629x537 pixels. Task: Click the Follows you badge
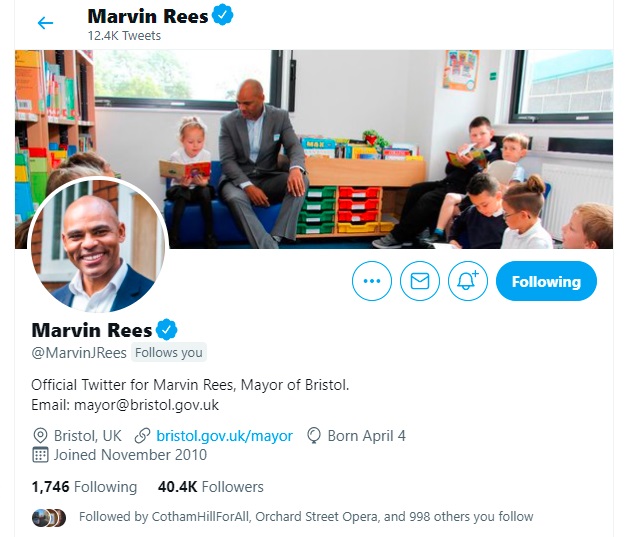click(x=169, y=353)
